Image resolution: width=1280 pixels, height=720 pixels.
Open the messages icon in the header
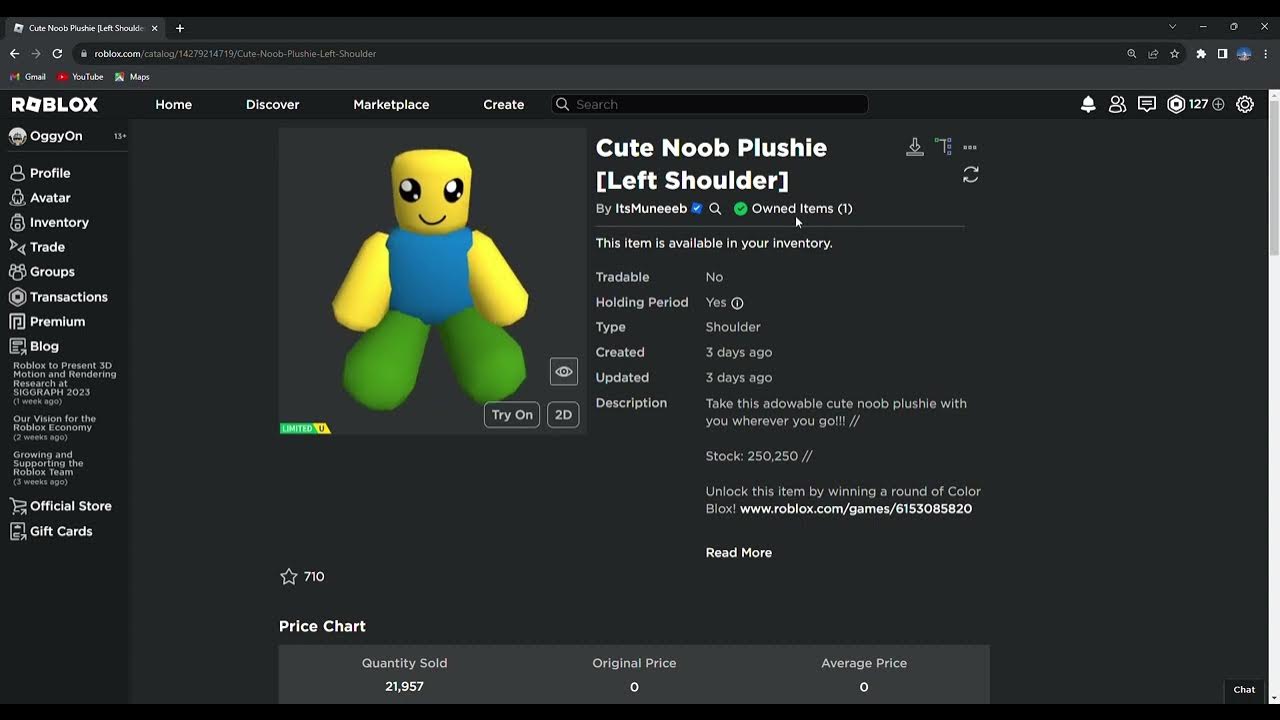(x=1147, y=104)
